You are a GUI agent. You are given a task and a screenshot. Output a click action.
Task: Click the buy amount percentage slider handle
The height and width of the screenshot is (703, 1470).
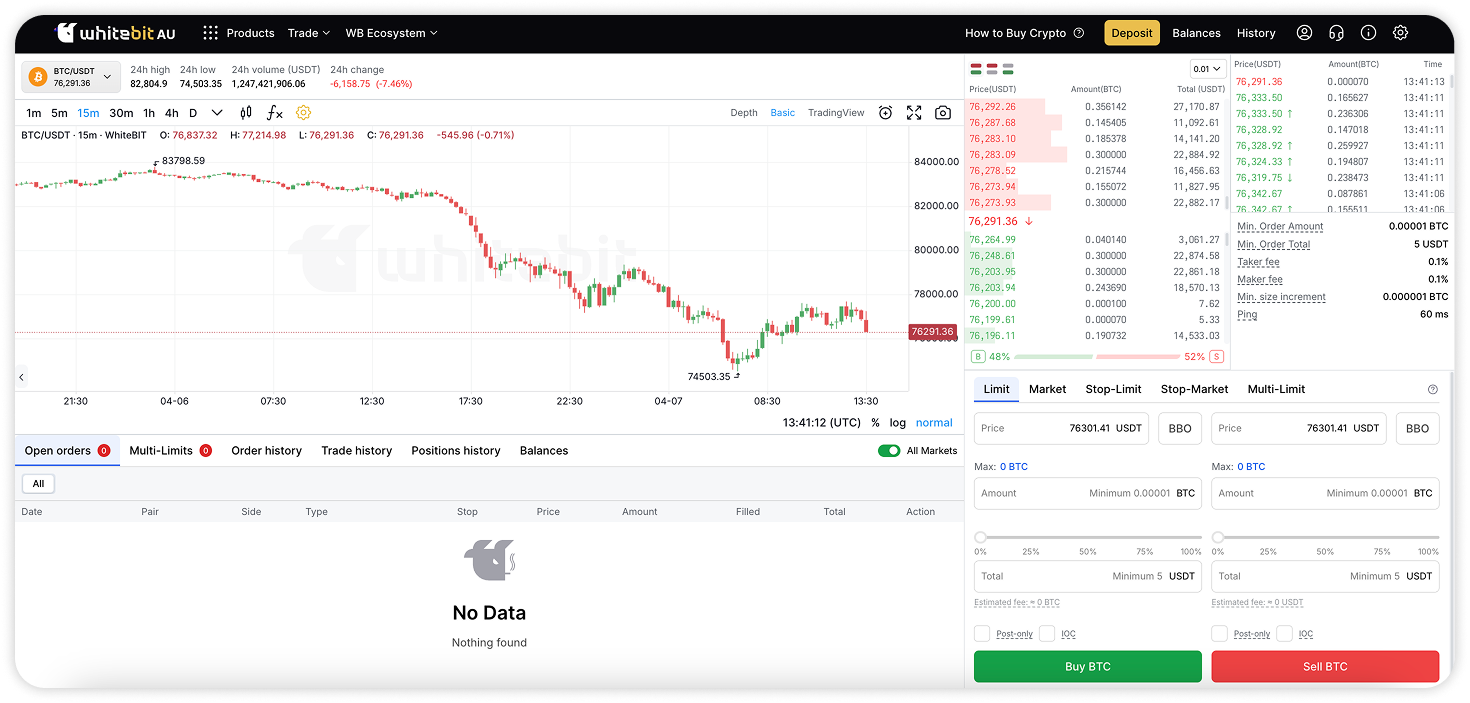pos(981,537)
